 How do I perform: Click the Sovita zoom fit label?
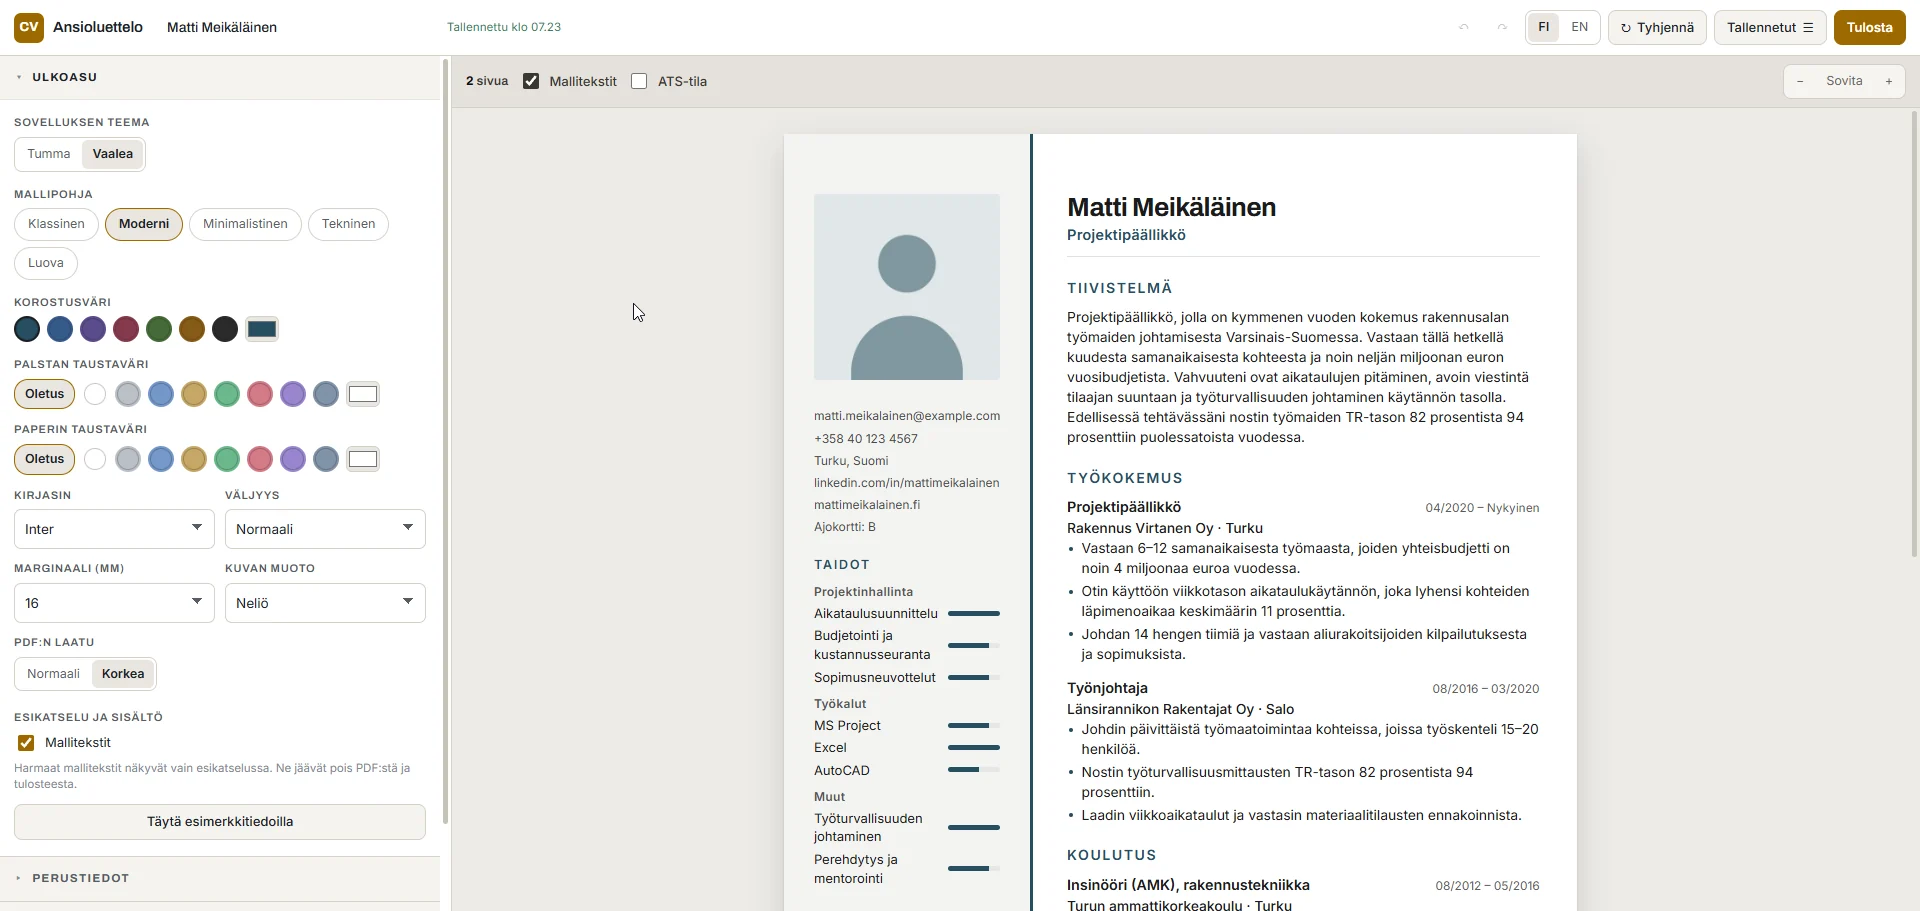coord(1844,82)
